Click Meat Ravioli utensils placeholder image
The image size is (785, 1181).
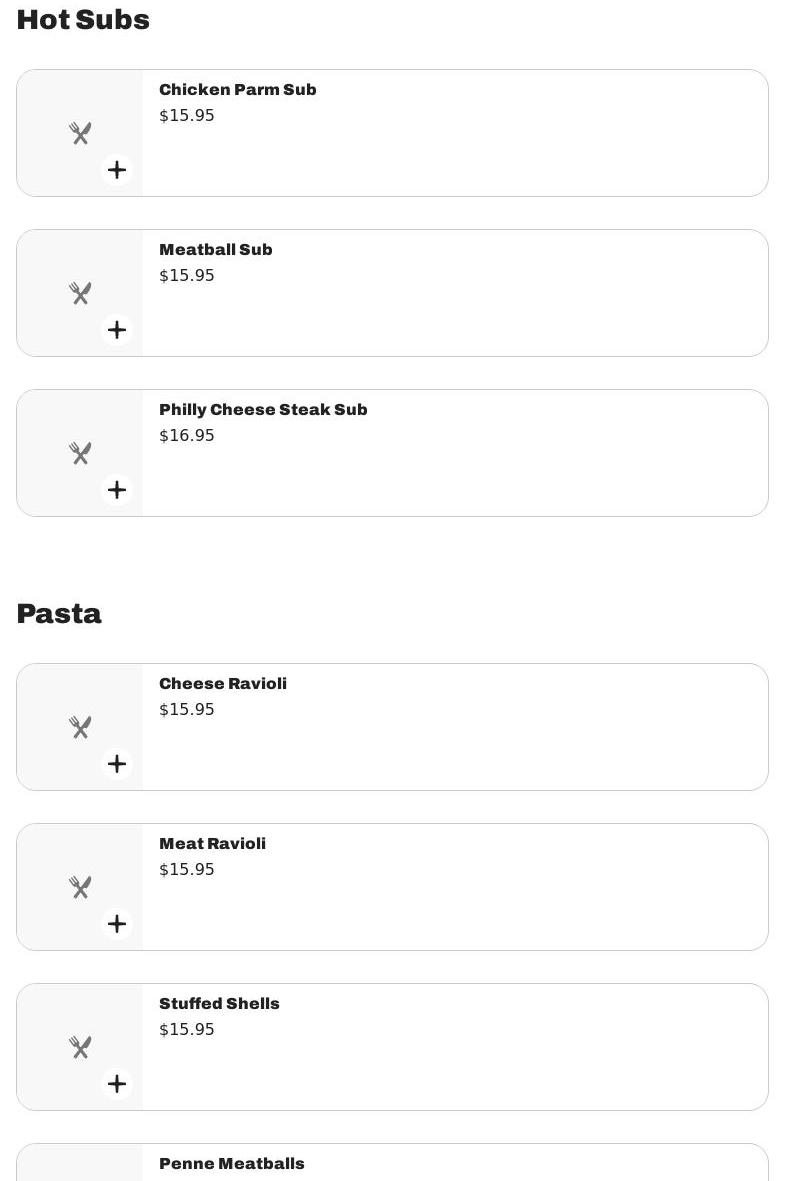pos(80,887)
